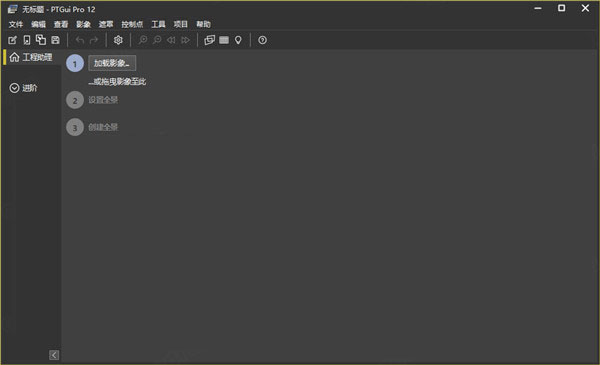The image size is (600, 365).
Task: Click the new project icon
Action: click(12, 40)
